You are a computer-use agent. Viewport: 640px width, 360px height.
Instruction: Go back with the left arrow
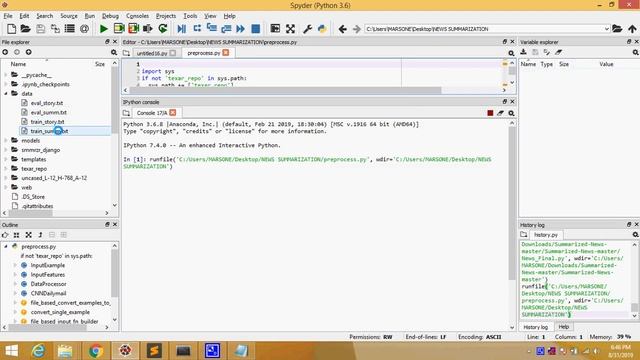tap(342, 29)
